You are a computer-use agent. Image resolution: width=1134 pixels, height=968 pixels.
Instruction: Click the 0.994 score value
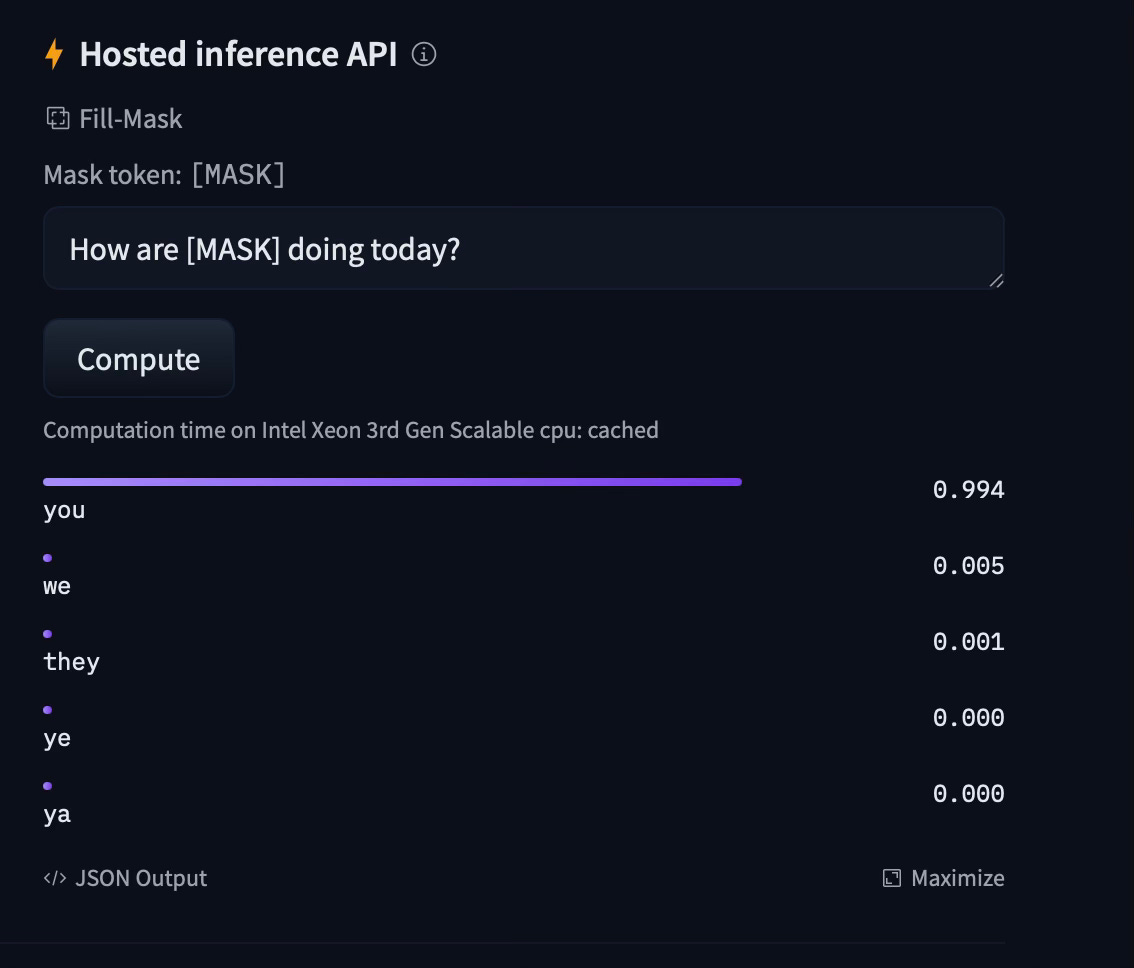(968, 490)
